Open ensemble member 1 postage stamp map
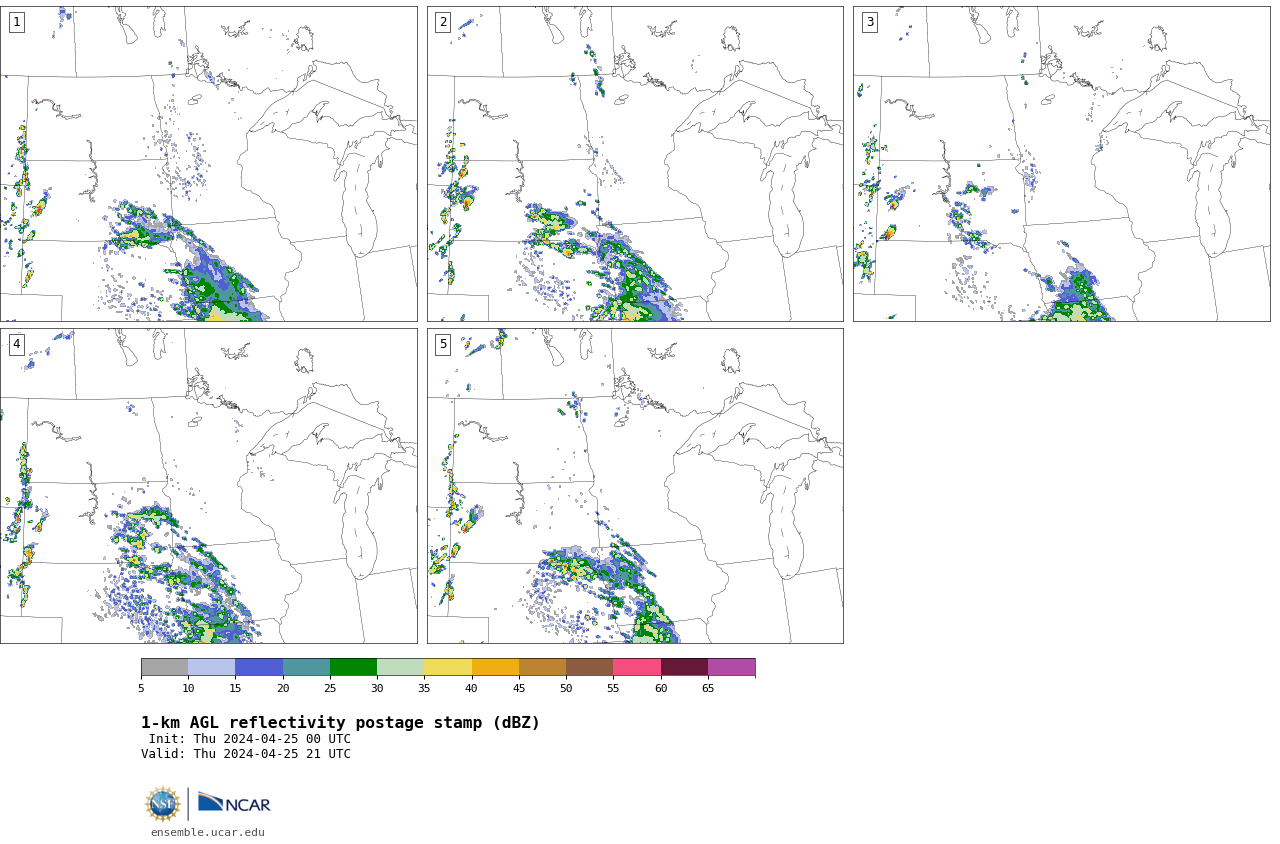The image size is (1280, 844). coord(208,164)
